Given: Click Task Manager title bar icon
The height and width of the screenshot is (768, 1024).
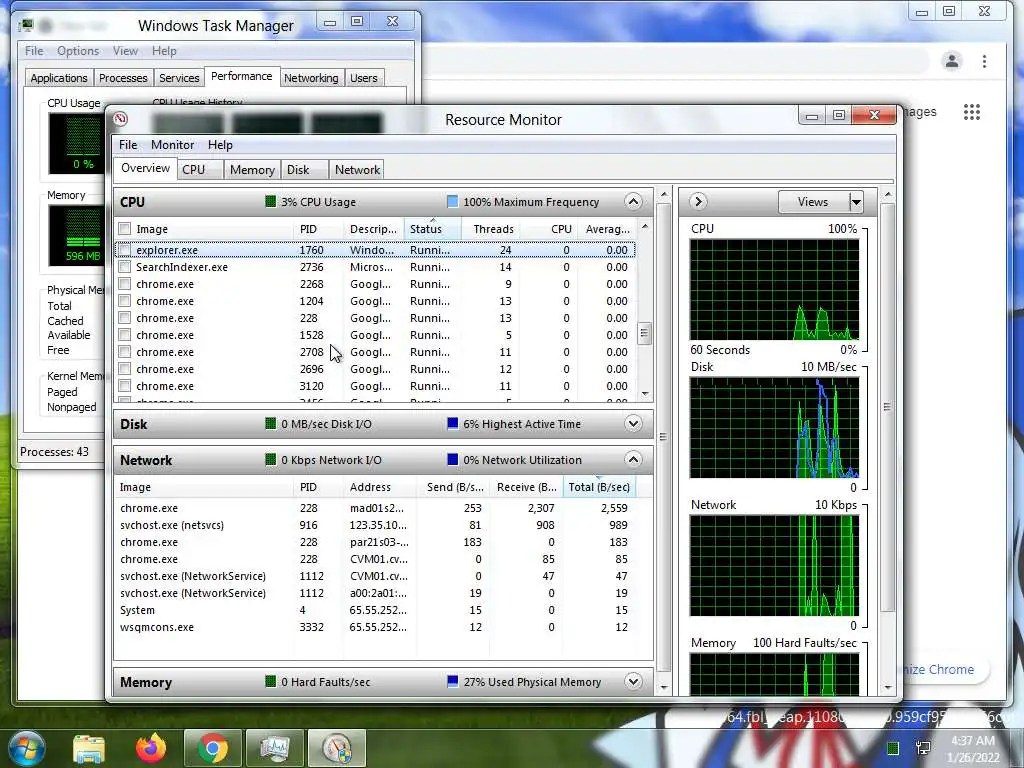Looking at the screenshot, I should click(x=26, y=25).
